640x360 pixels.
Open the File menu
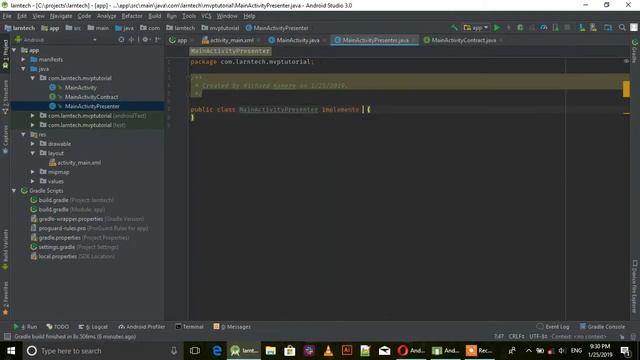(x=7, y=16)
